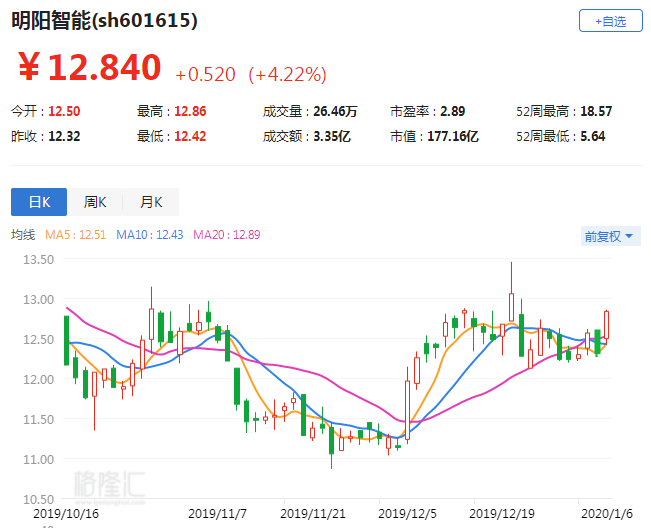651x528 pixels.
Task: Click the price change +0.520
Action: (x=206, y=75)
